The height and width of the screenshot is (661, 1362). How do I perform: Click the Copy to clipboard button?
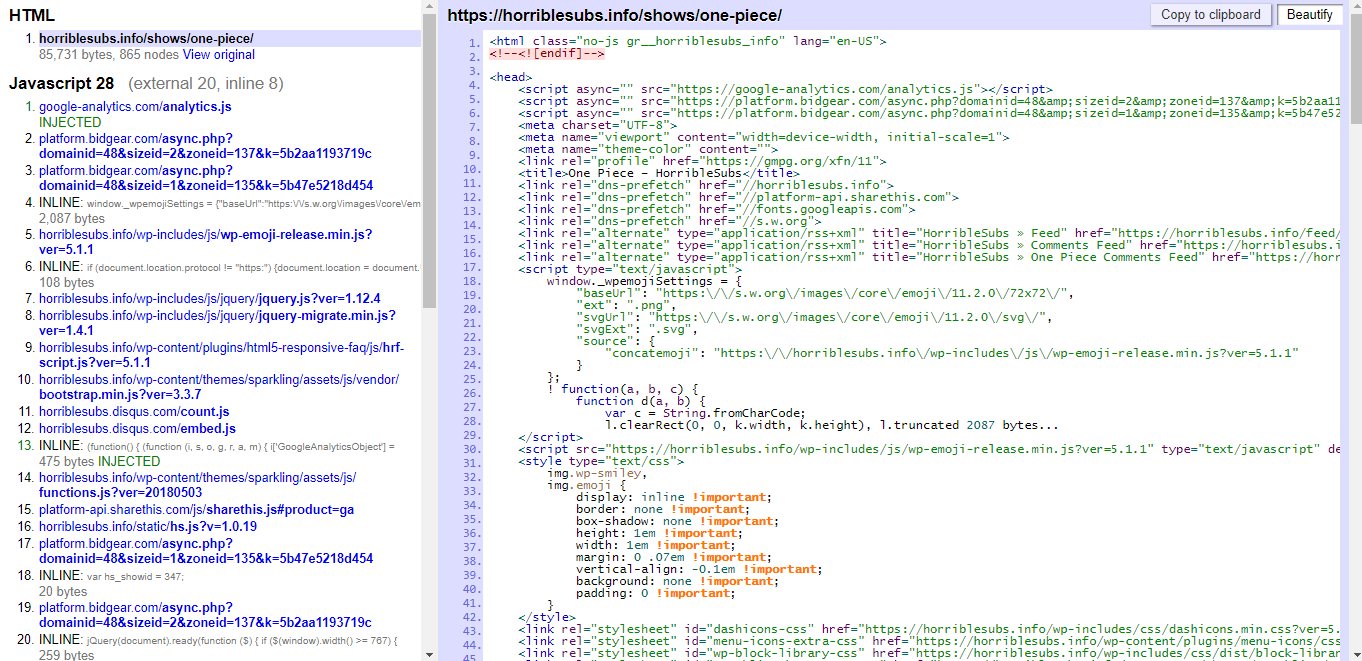point(1211,14)
